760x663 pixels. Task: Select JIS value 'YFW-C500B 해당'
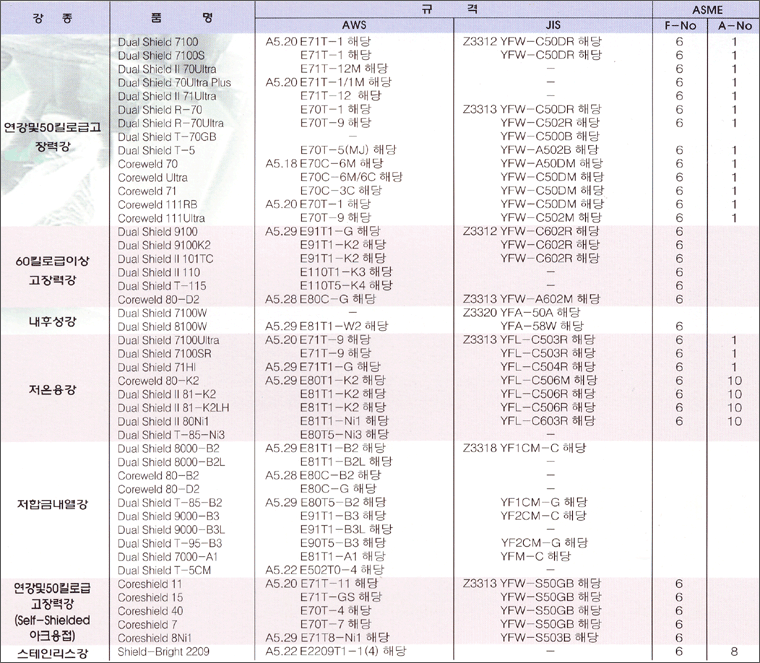point(550,136)
